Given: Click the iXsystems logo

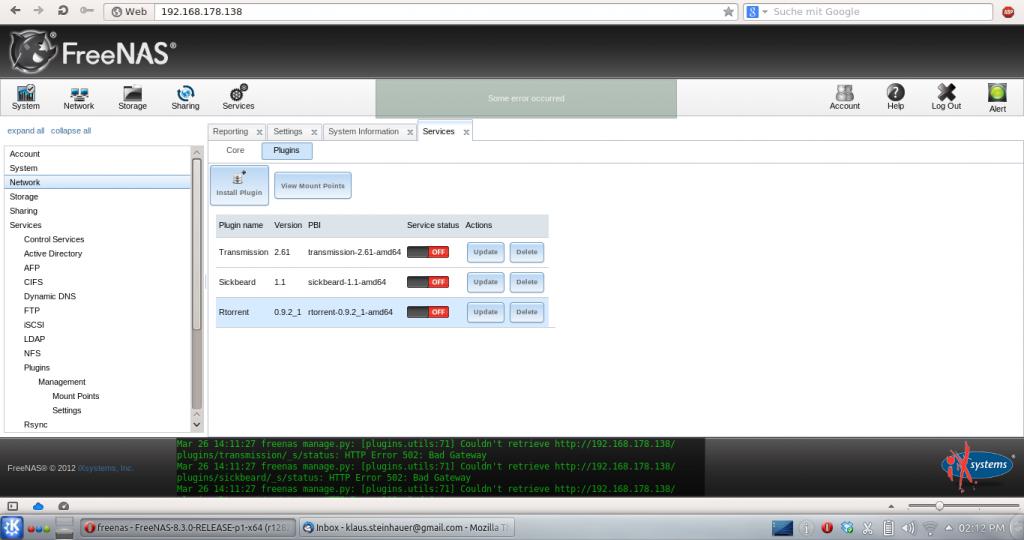Looking at the screenshot, I should click(978, 466).
